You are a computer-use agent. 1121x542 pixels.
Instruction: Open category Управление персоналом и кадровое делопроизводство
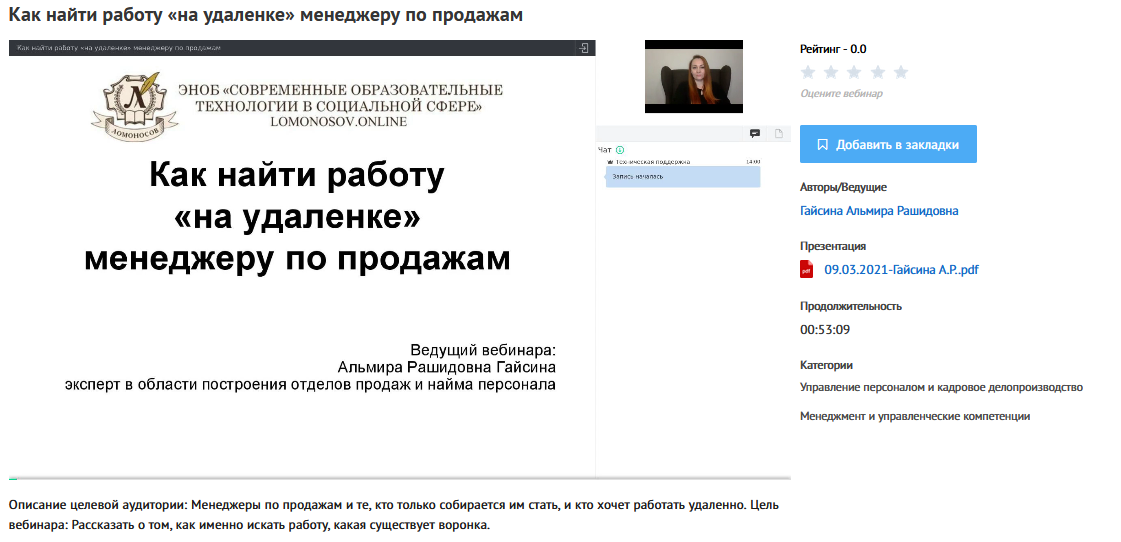pyautogui.click(x=941, y=387)
